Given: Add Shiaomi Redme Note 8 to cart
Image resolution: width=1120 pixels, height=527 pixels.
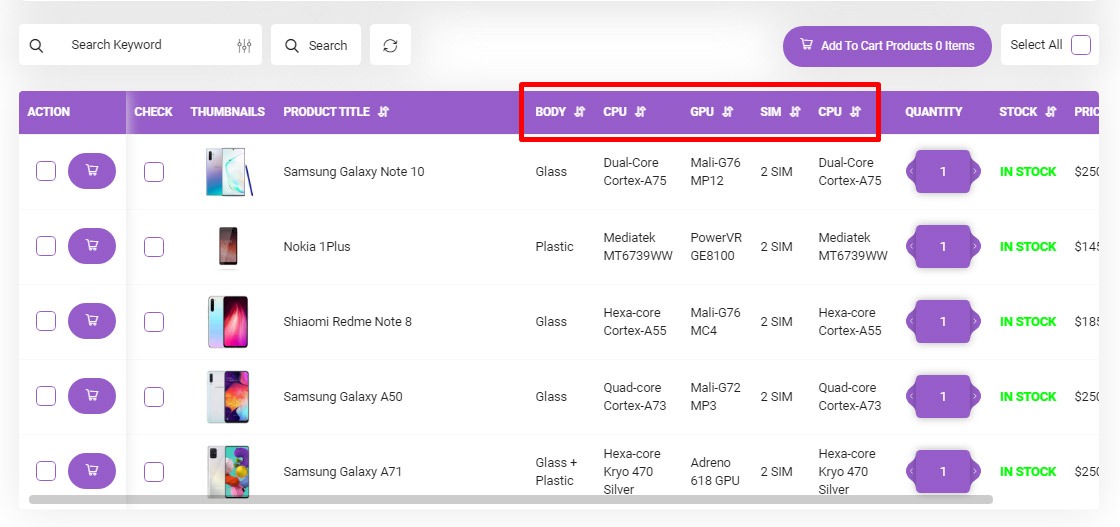Looking at the screenshot, I should 92,321.
